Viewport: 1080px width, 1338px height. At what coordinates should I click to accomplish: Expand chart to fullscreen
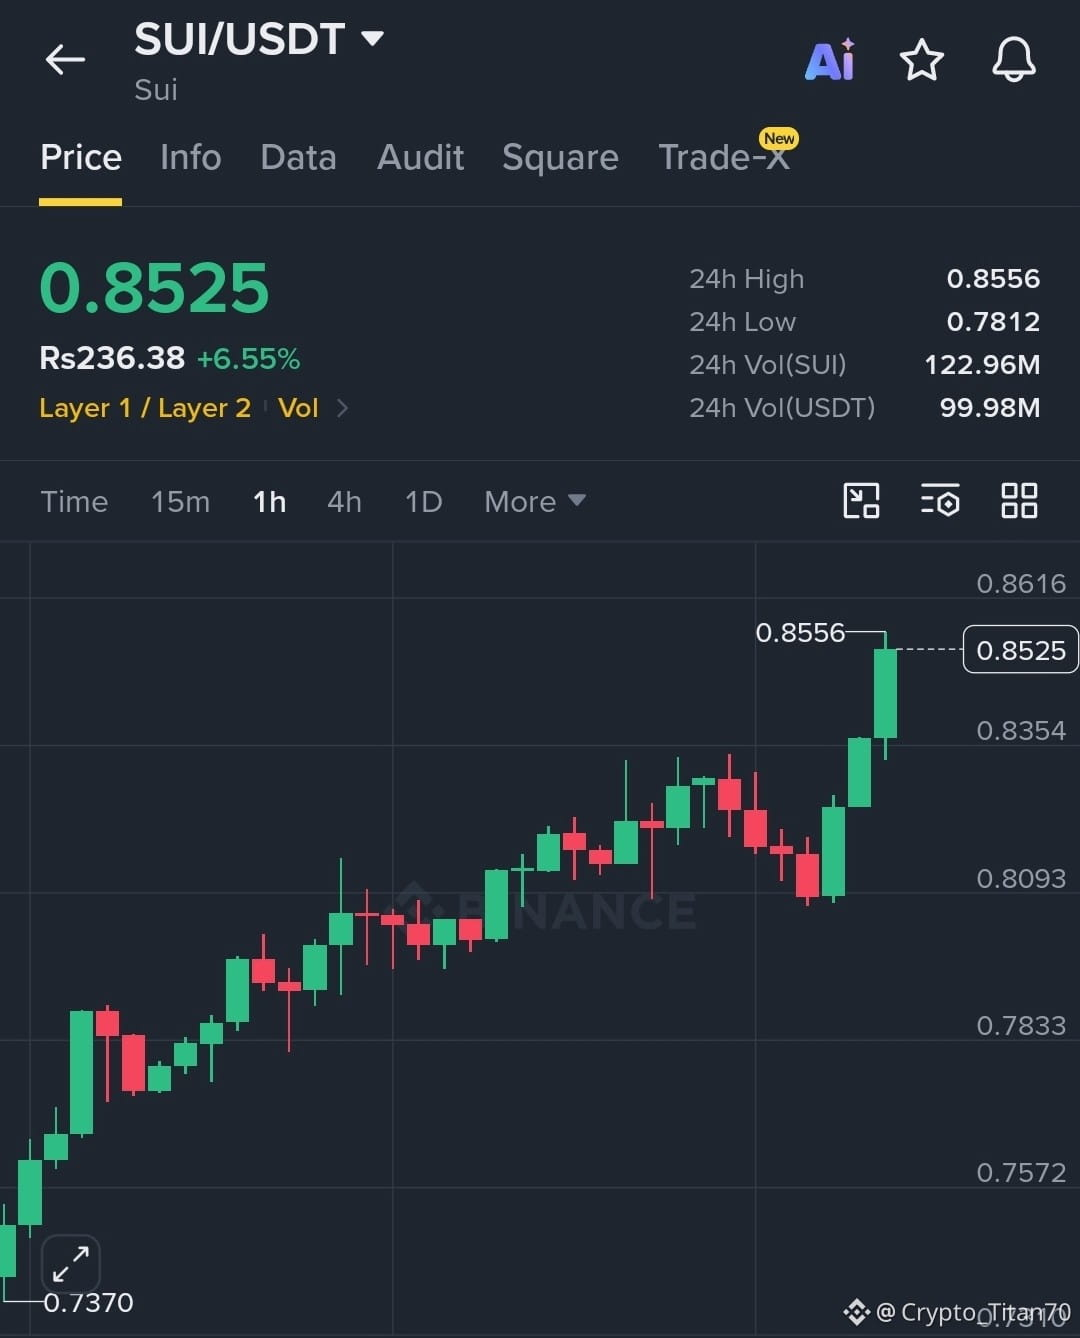(x=71, y=1264)
